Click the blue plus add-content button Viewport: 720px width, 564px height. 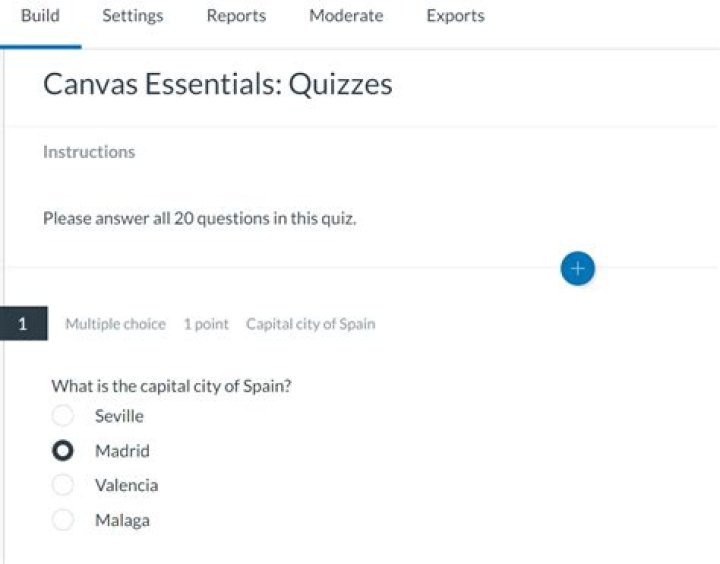[x=578, y=268]
